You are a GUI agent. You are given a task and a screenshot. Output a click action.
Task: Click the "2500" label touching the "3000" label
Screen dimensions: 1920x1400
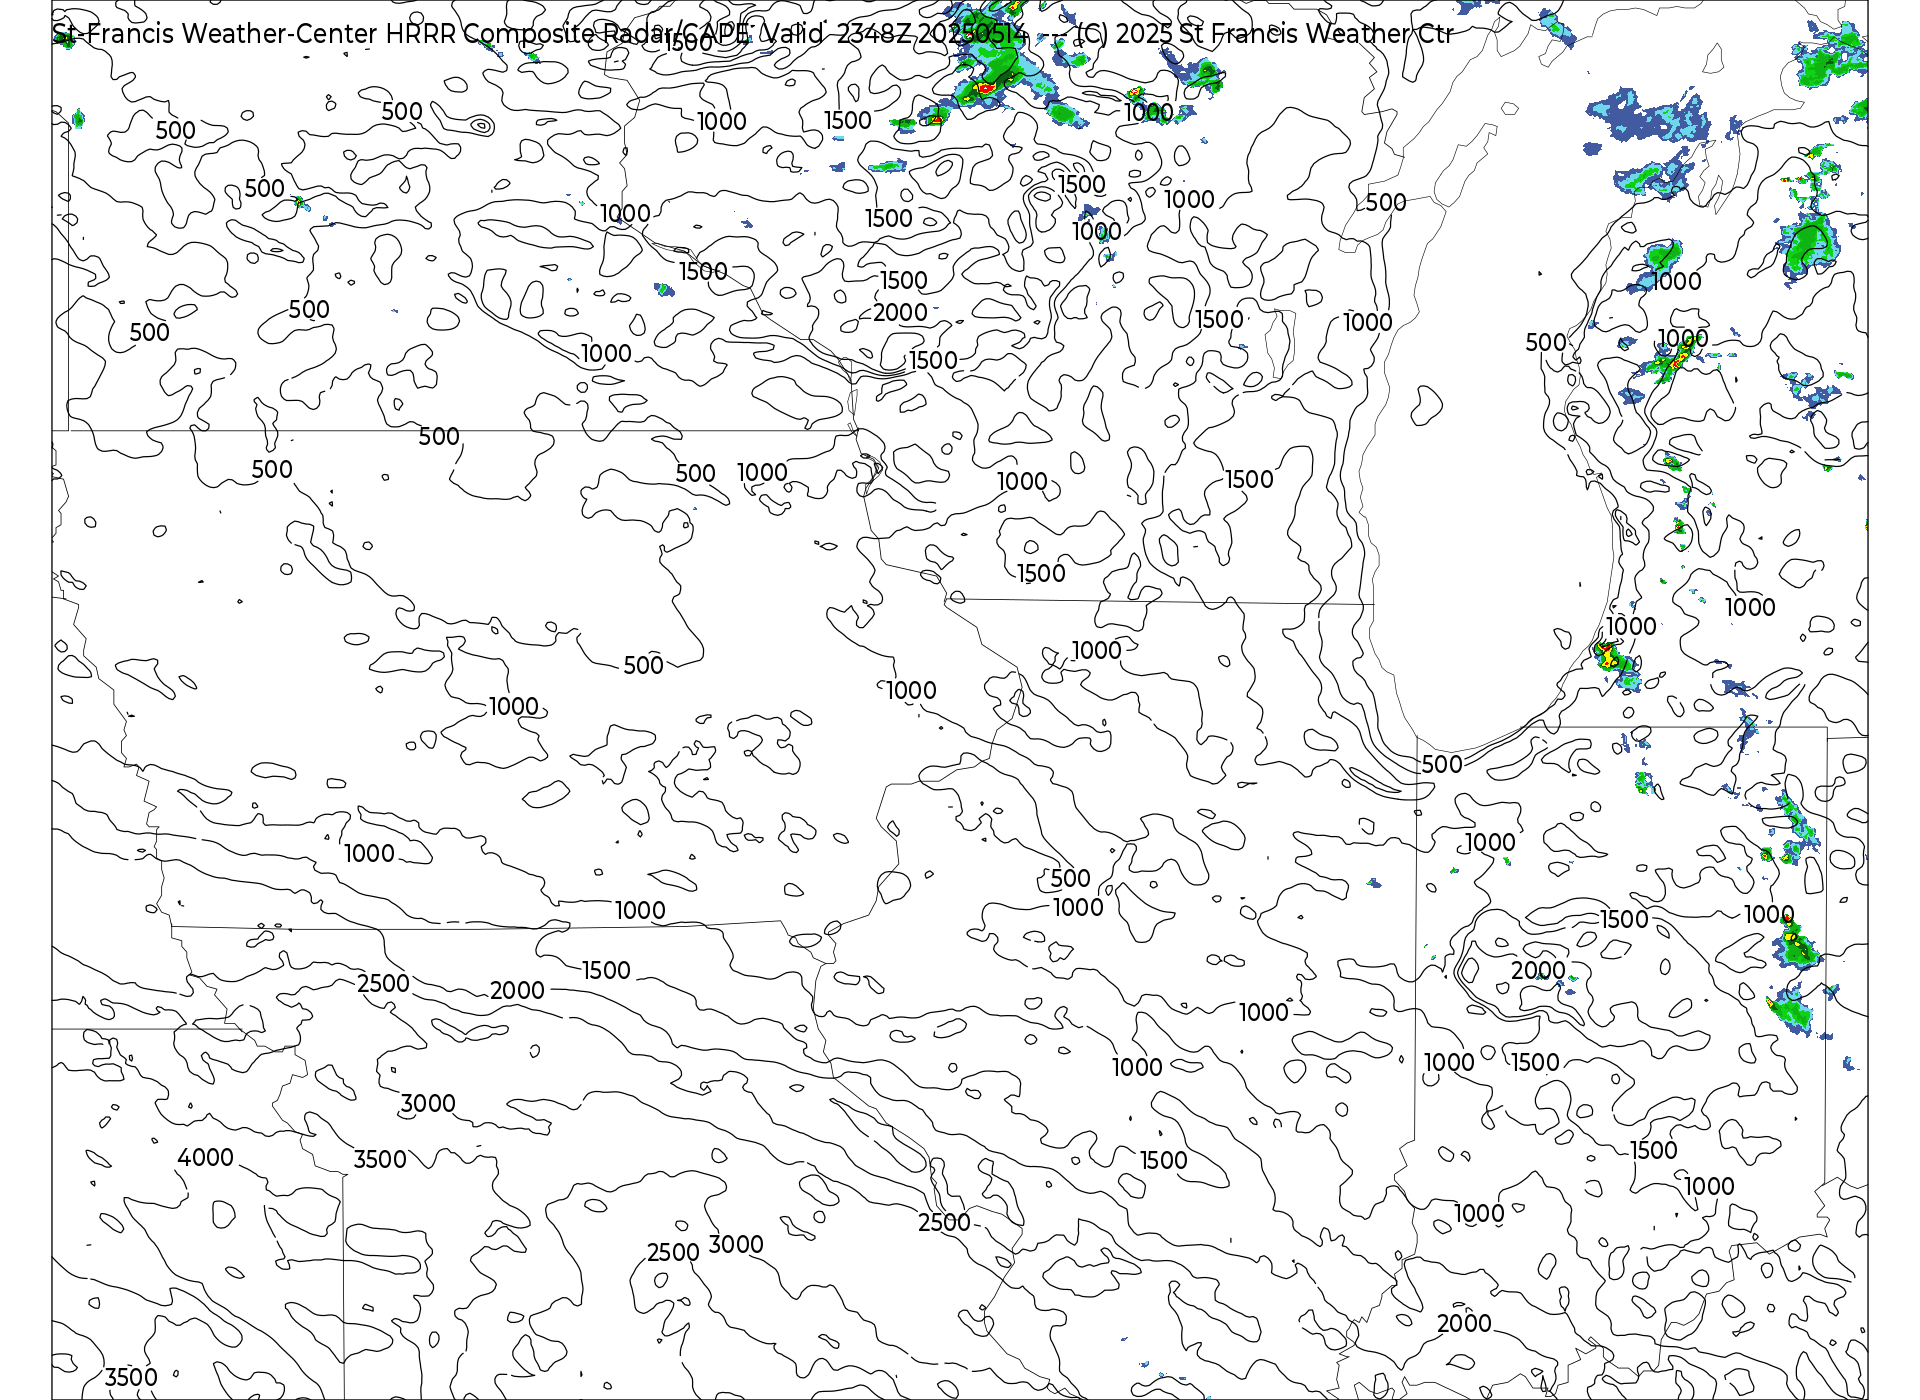pos(673,1252)
